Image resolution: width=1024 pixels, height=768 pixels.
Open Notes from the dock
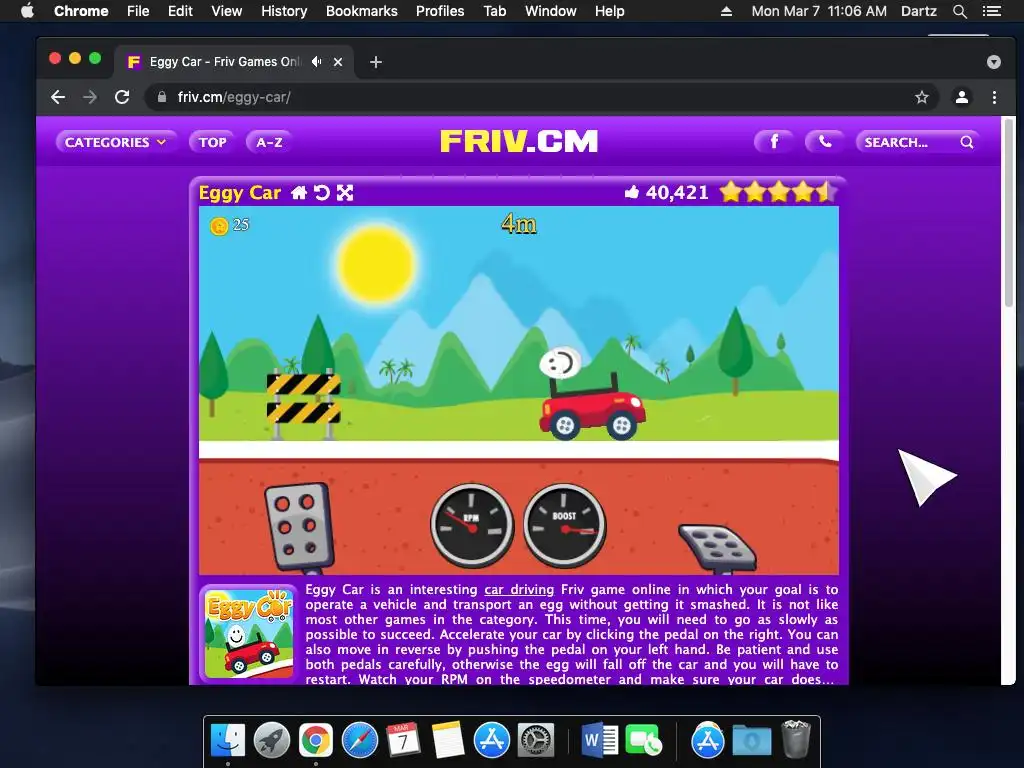click(448, 741)
